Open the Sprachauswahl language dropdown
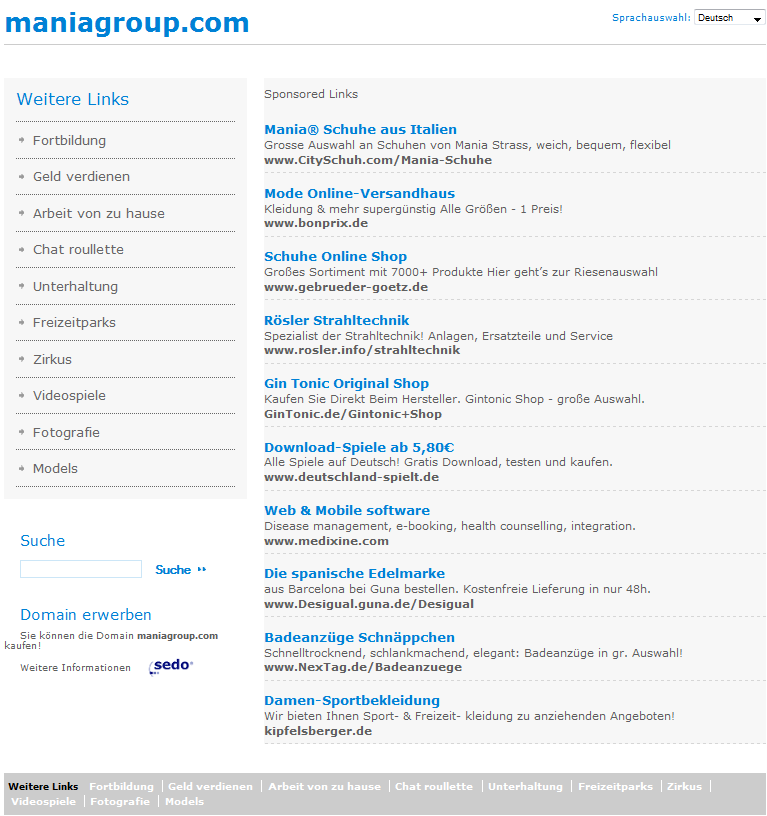The image size is (767, 816). (x=729, y=18)
